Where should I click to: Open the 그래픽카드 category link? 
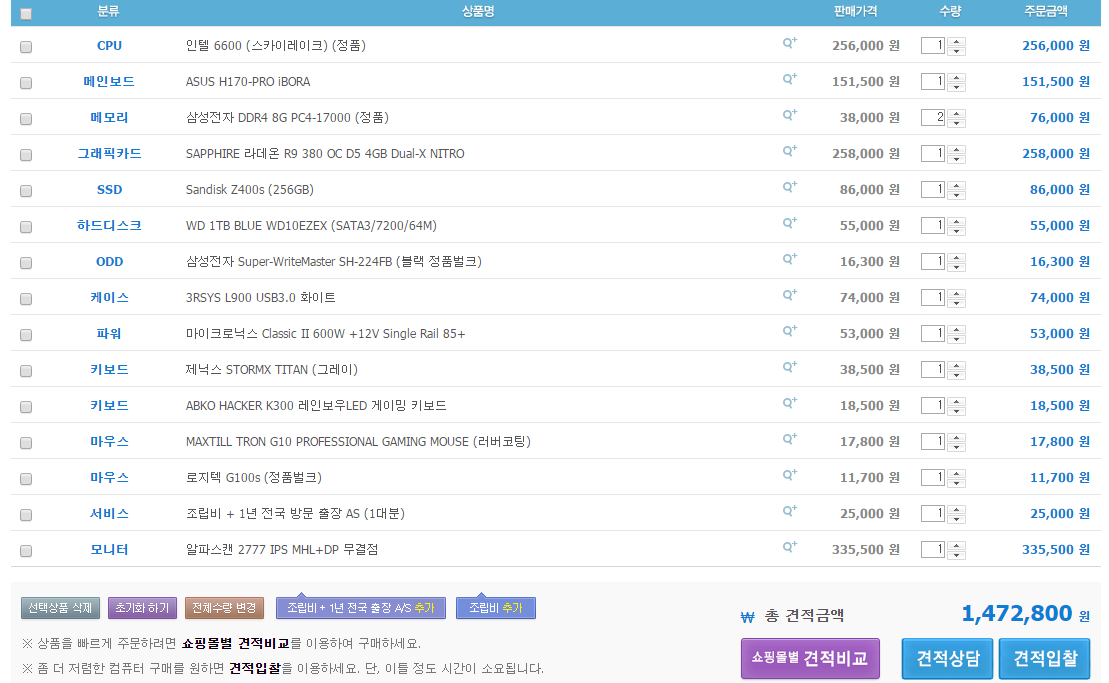coord(109,154)
